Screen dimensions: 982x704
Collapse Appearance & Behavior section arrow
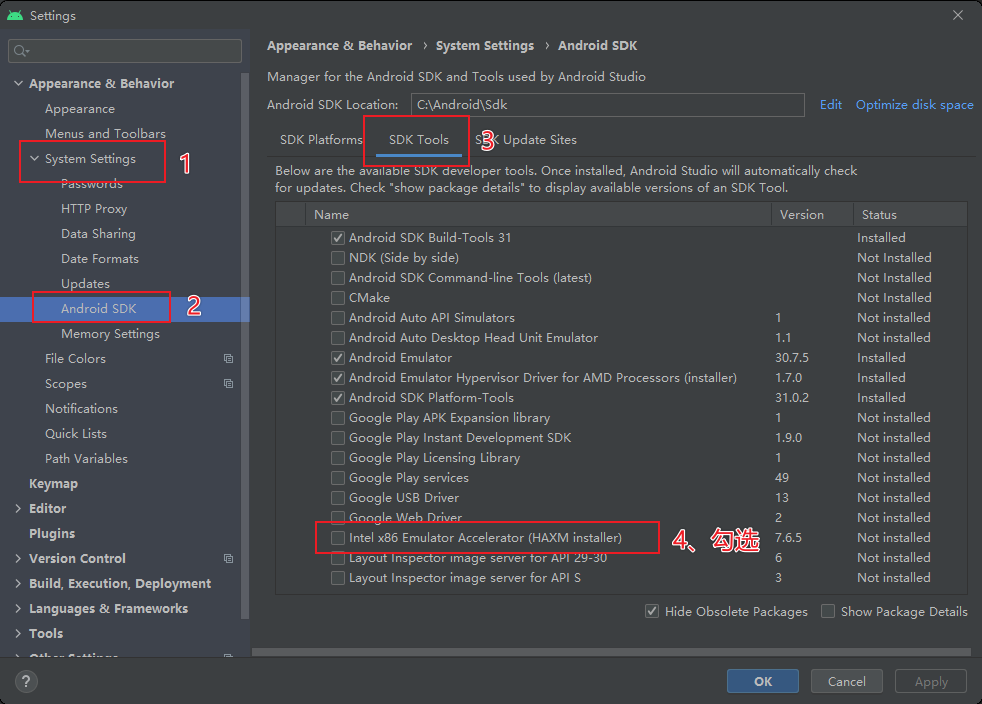click(18, 83)
